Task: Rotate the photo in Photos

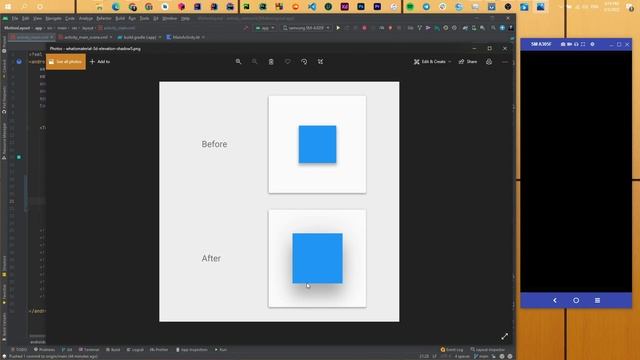Action: click(304, 62)
